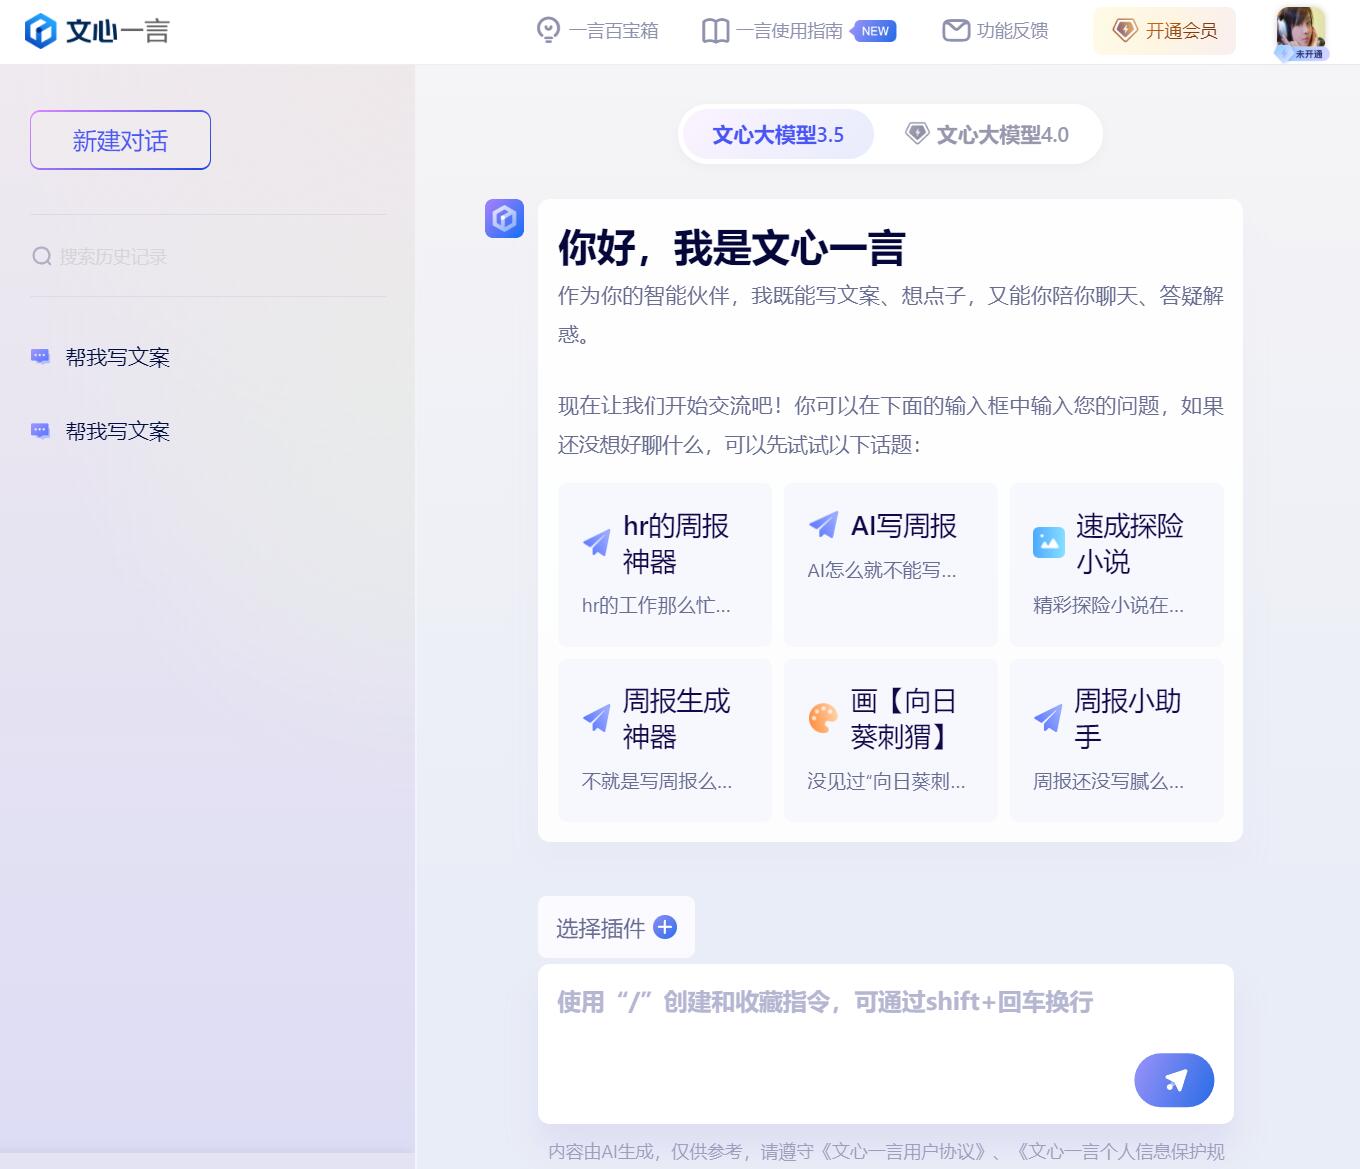Click description text 精彩探险小说在...
The height and width of the screenshot is (1169, 1360).
[x=1108, y=605]
